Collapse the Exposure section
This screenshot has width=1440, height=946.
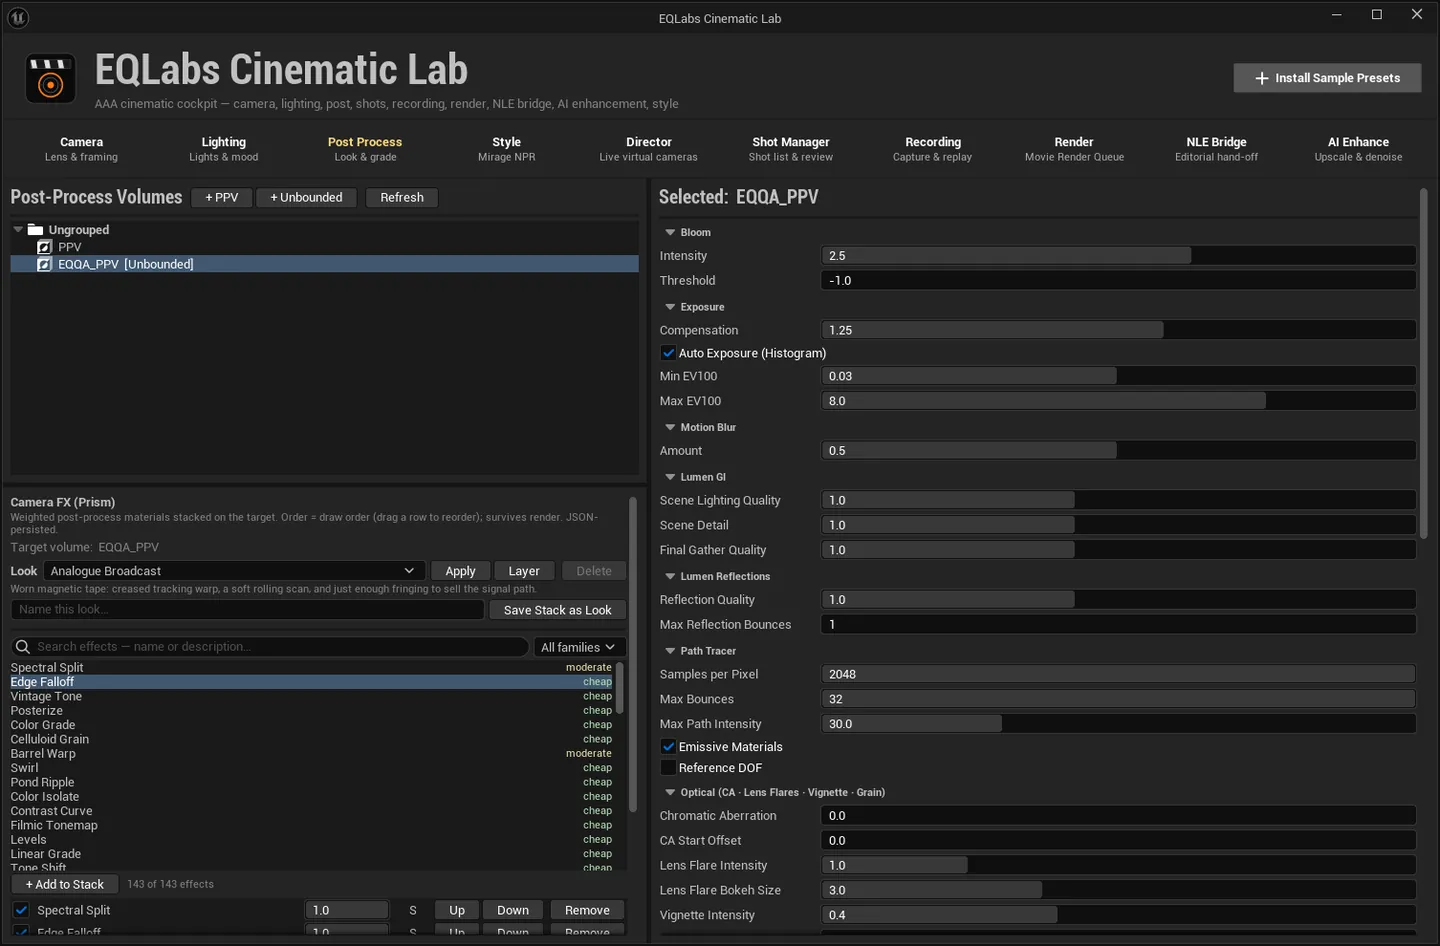tap(670, 307)
